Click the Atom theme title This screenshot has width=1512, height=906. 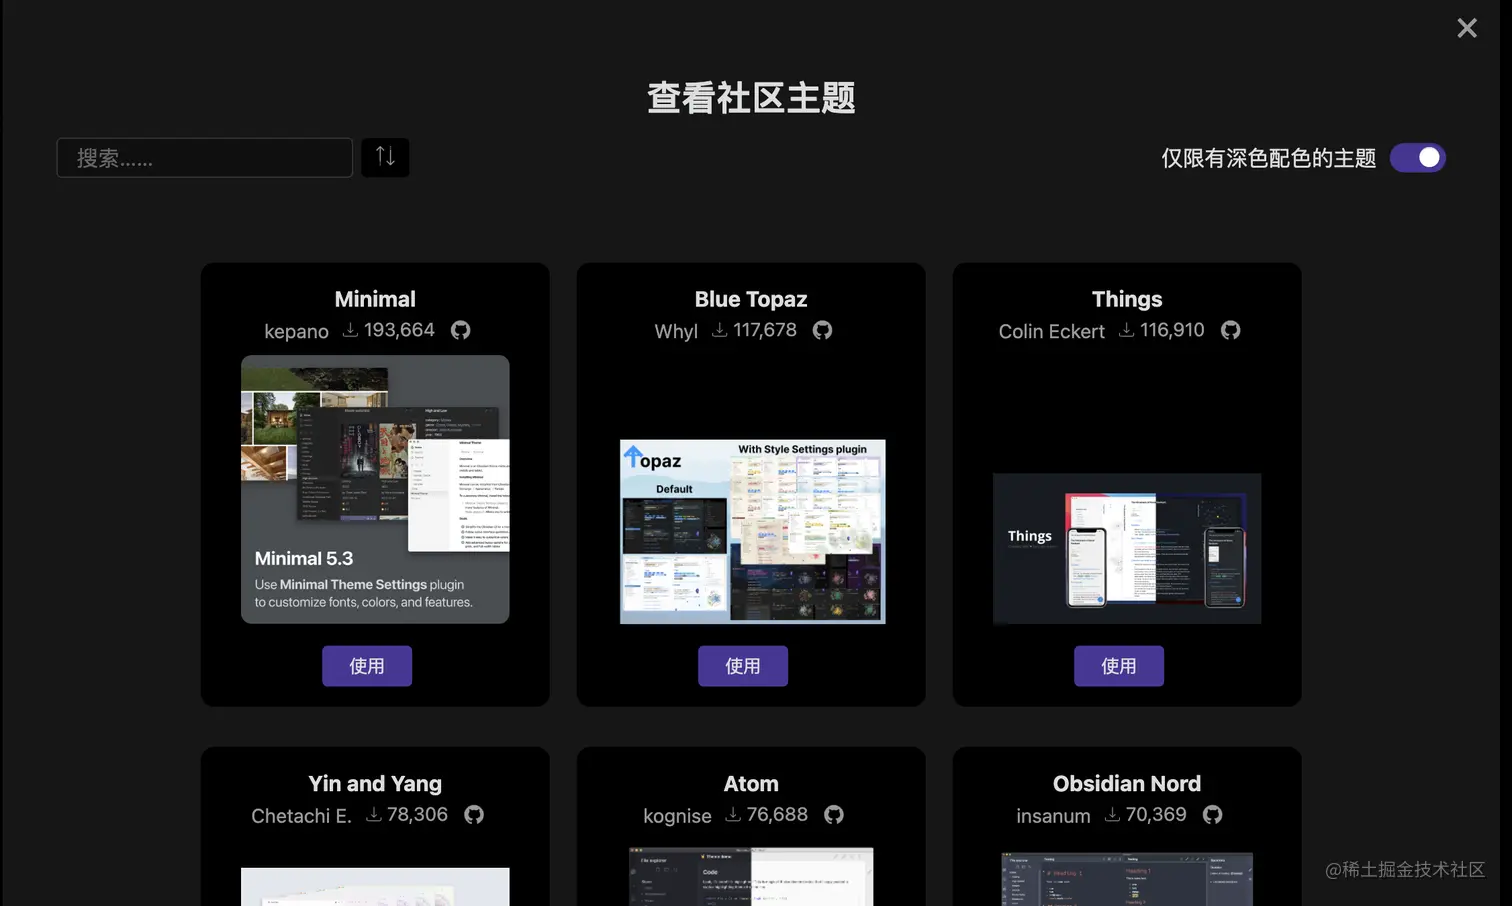[751, 784]
